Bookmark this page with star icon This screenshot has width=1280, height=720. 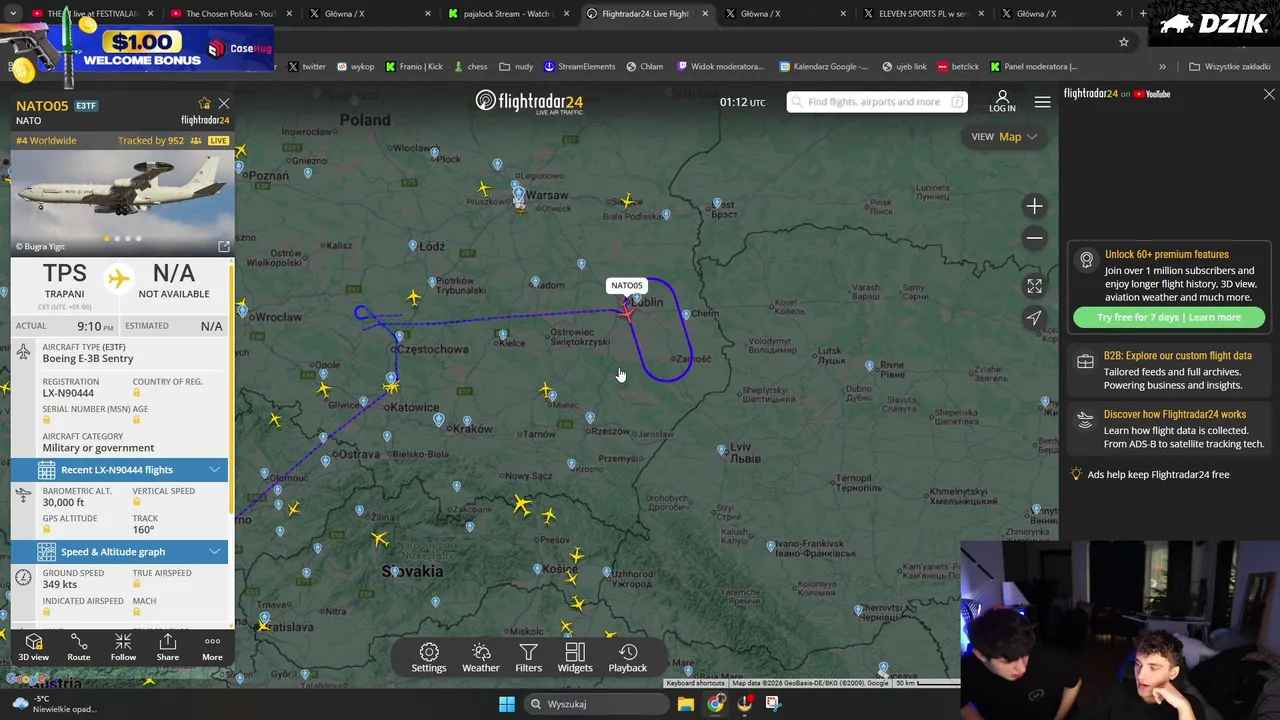(x=1124, y=42)
